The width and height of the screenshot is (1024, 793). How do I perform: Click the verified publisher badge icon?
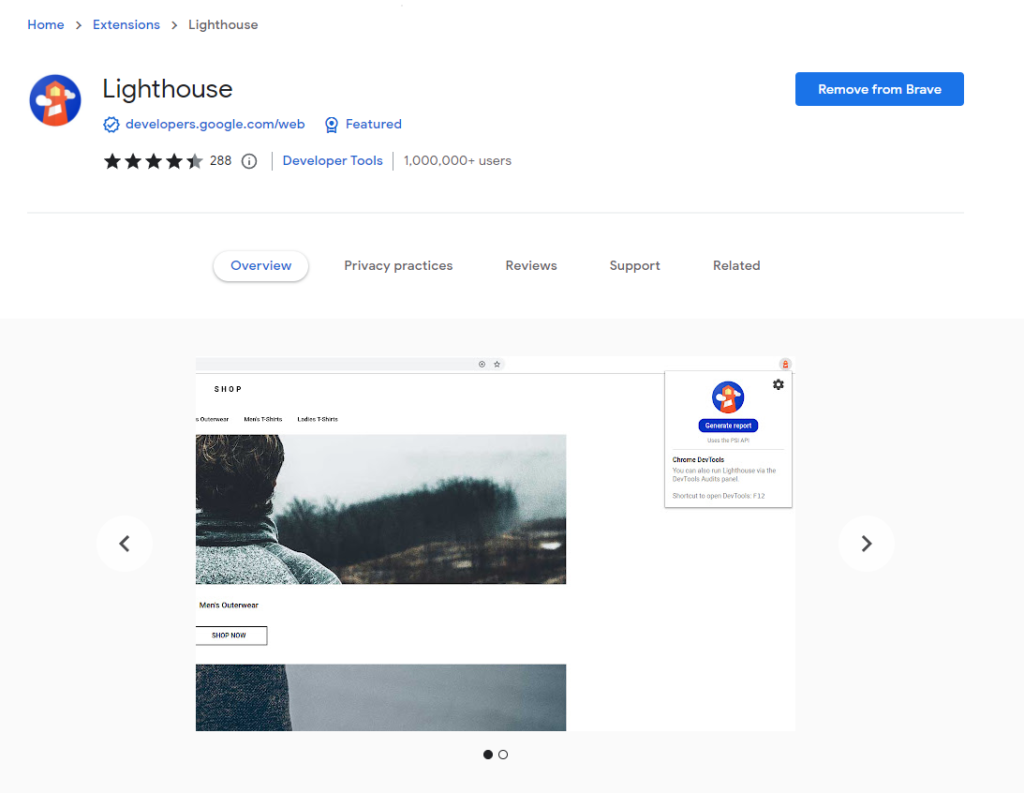111,124
